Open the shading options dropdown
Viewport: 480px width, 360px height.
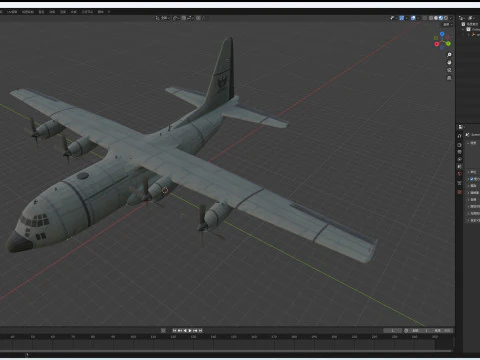451,18
